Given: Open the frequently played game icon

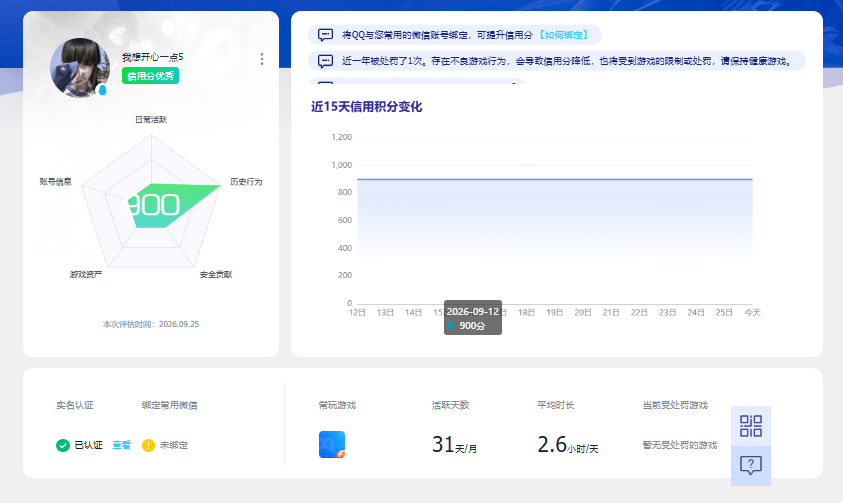Looking at the screenshot, I should click(x=332, y=444).
